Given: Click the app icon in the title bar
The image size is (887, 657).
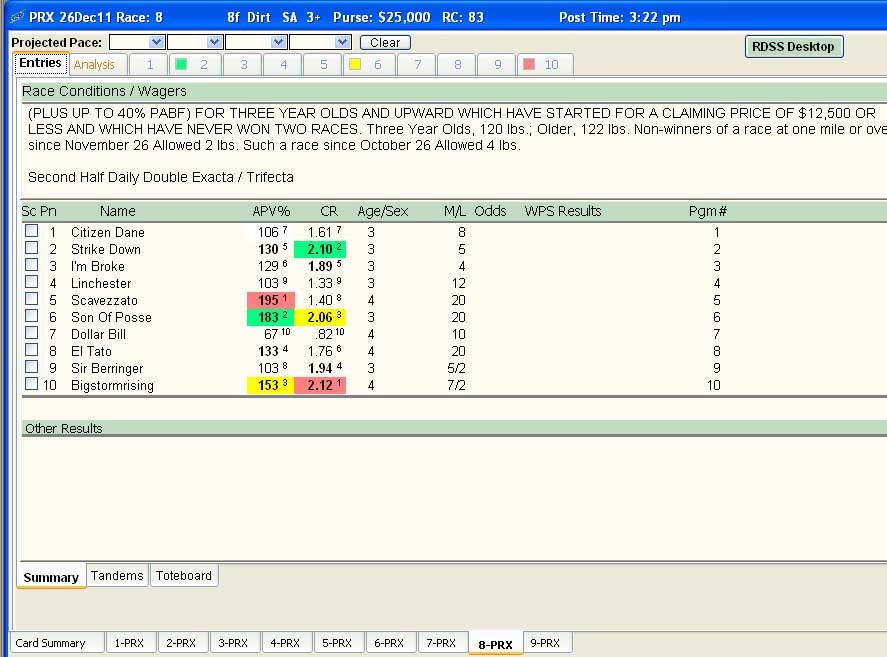Looking at the screenshot, I should click(x=18, y=16).
